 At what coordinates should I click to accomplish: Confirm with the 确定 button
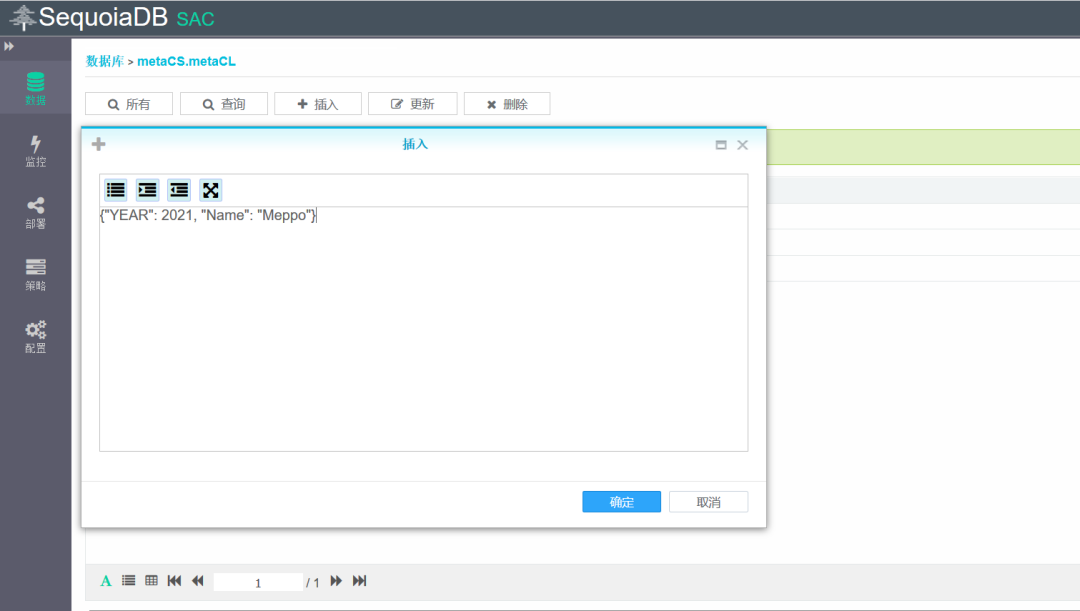(x=621, y=502)
